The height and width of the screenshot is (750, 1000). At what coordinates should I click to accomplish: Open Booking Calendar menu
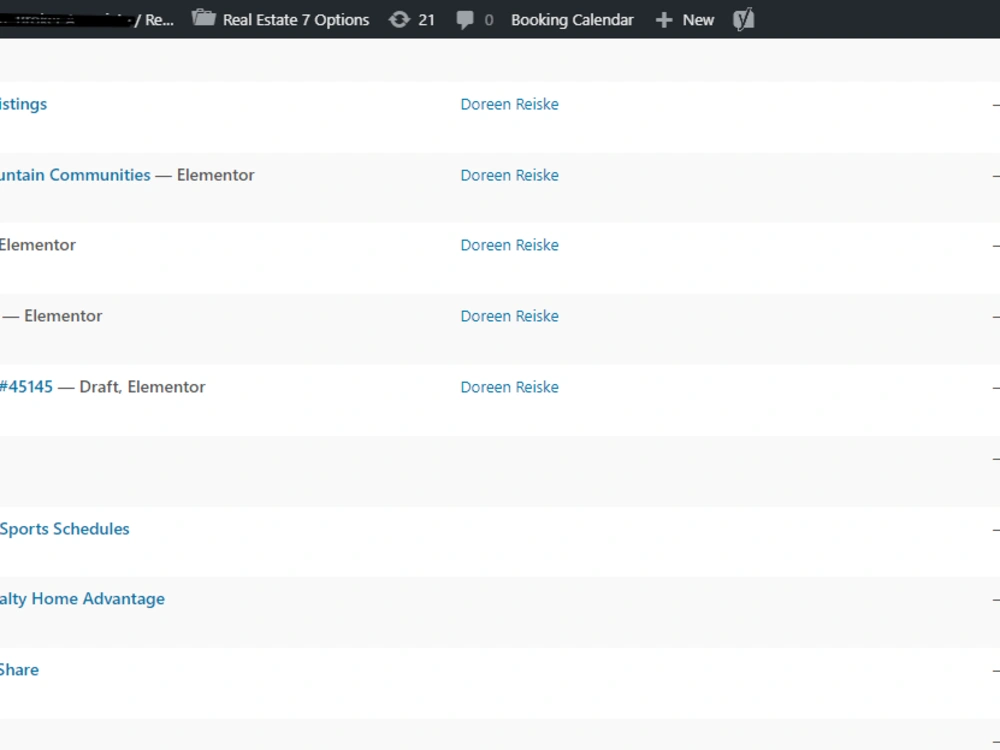click(572, 20)
